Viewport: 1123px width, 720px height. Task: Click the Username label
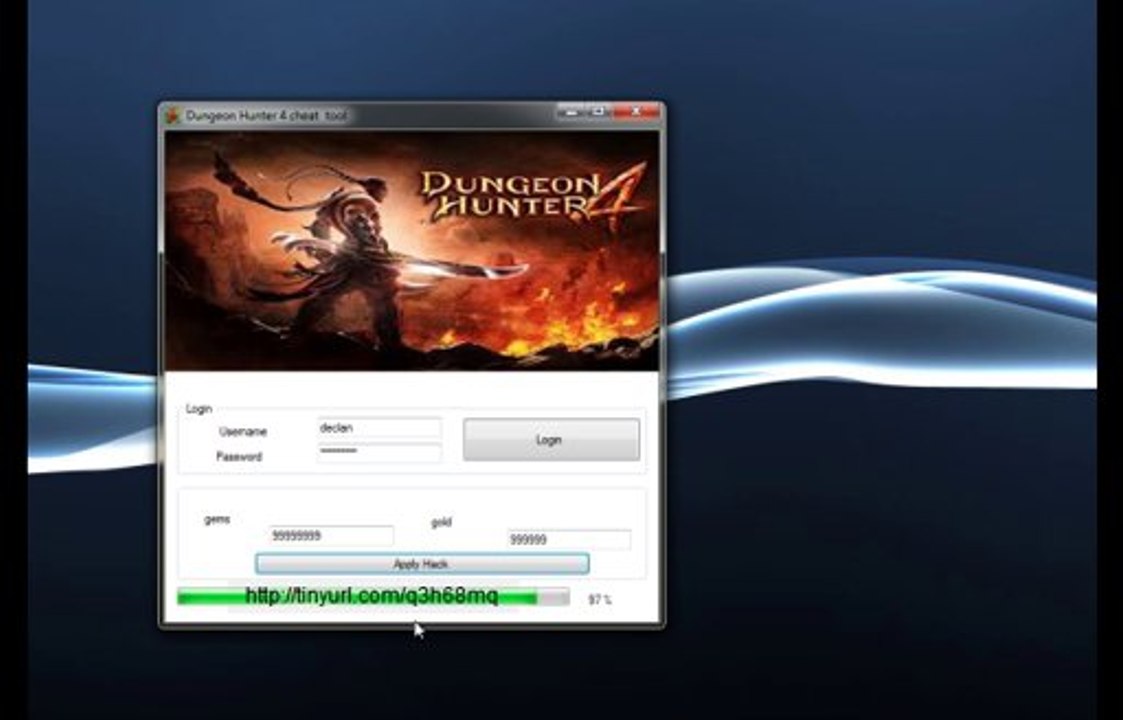click(x=243, y=431)
